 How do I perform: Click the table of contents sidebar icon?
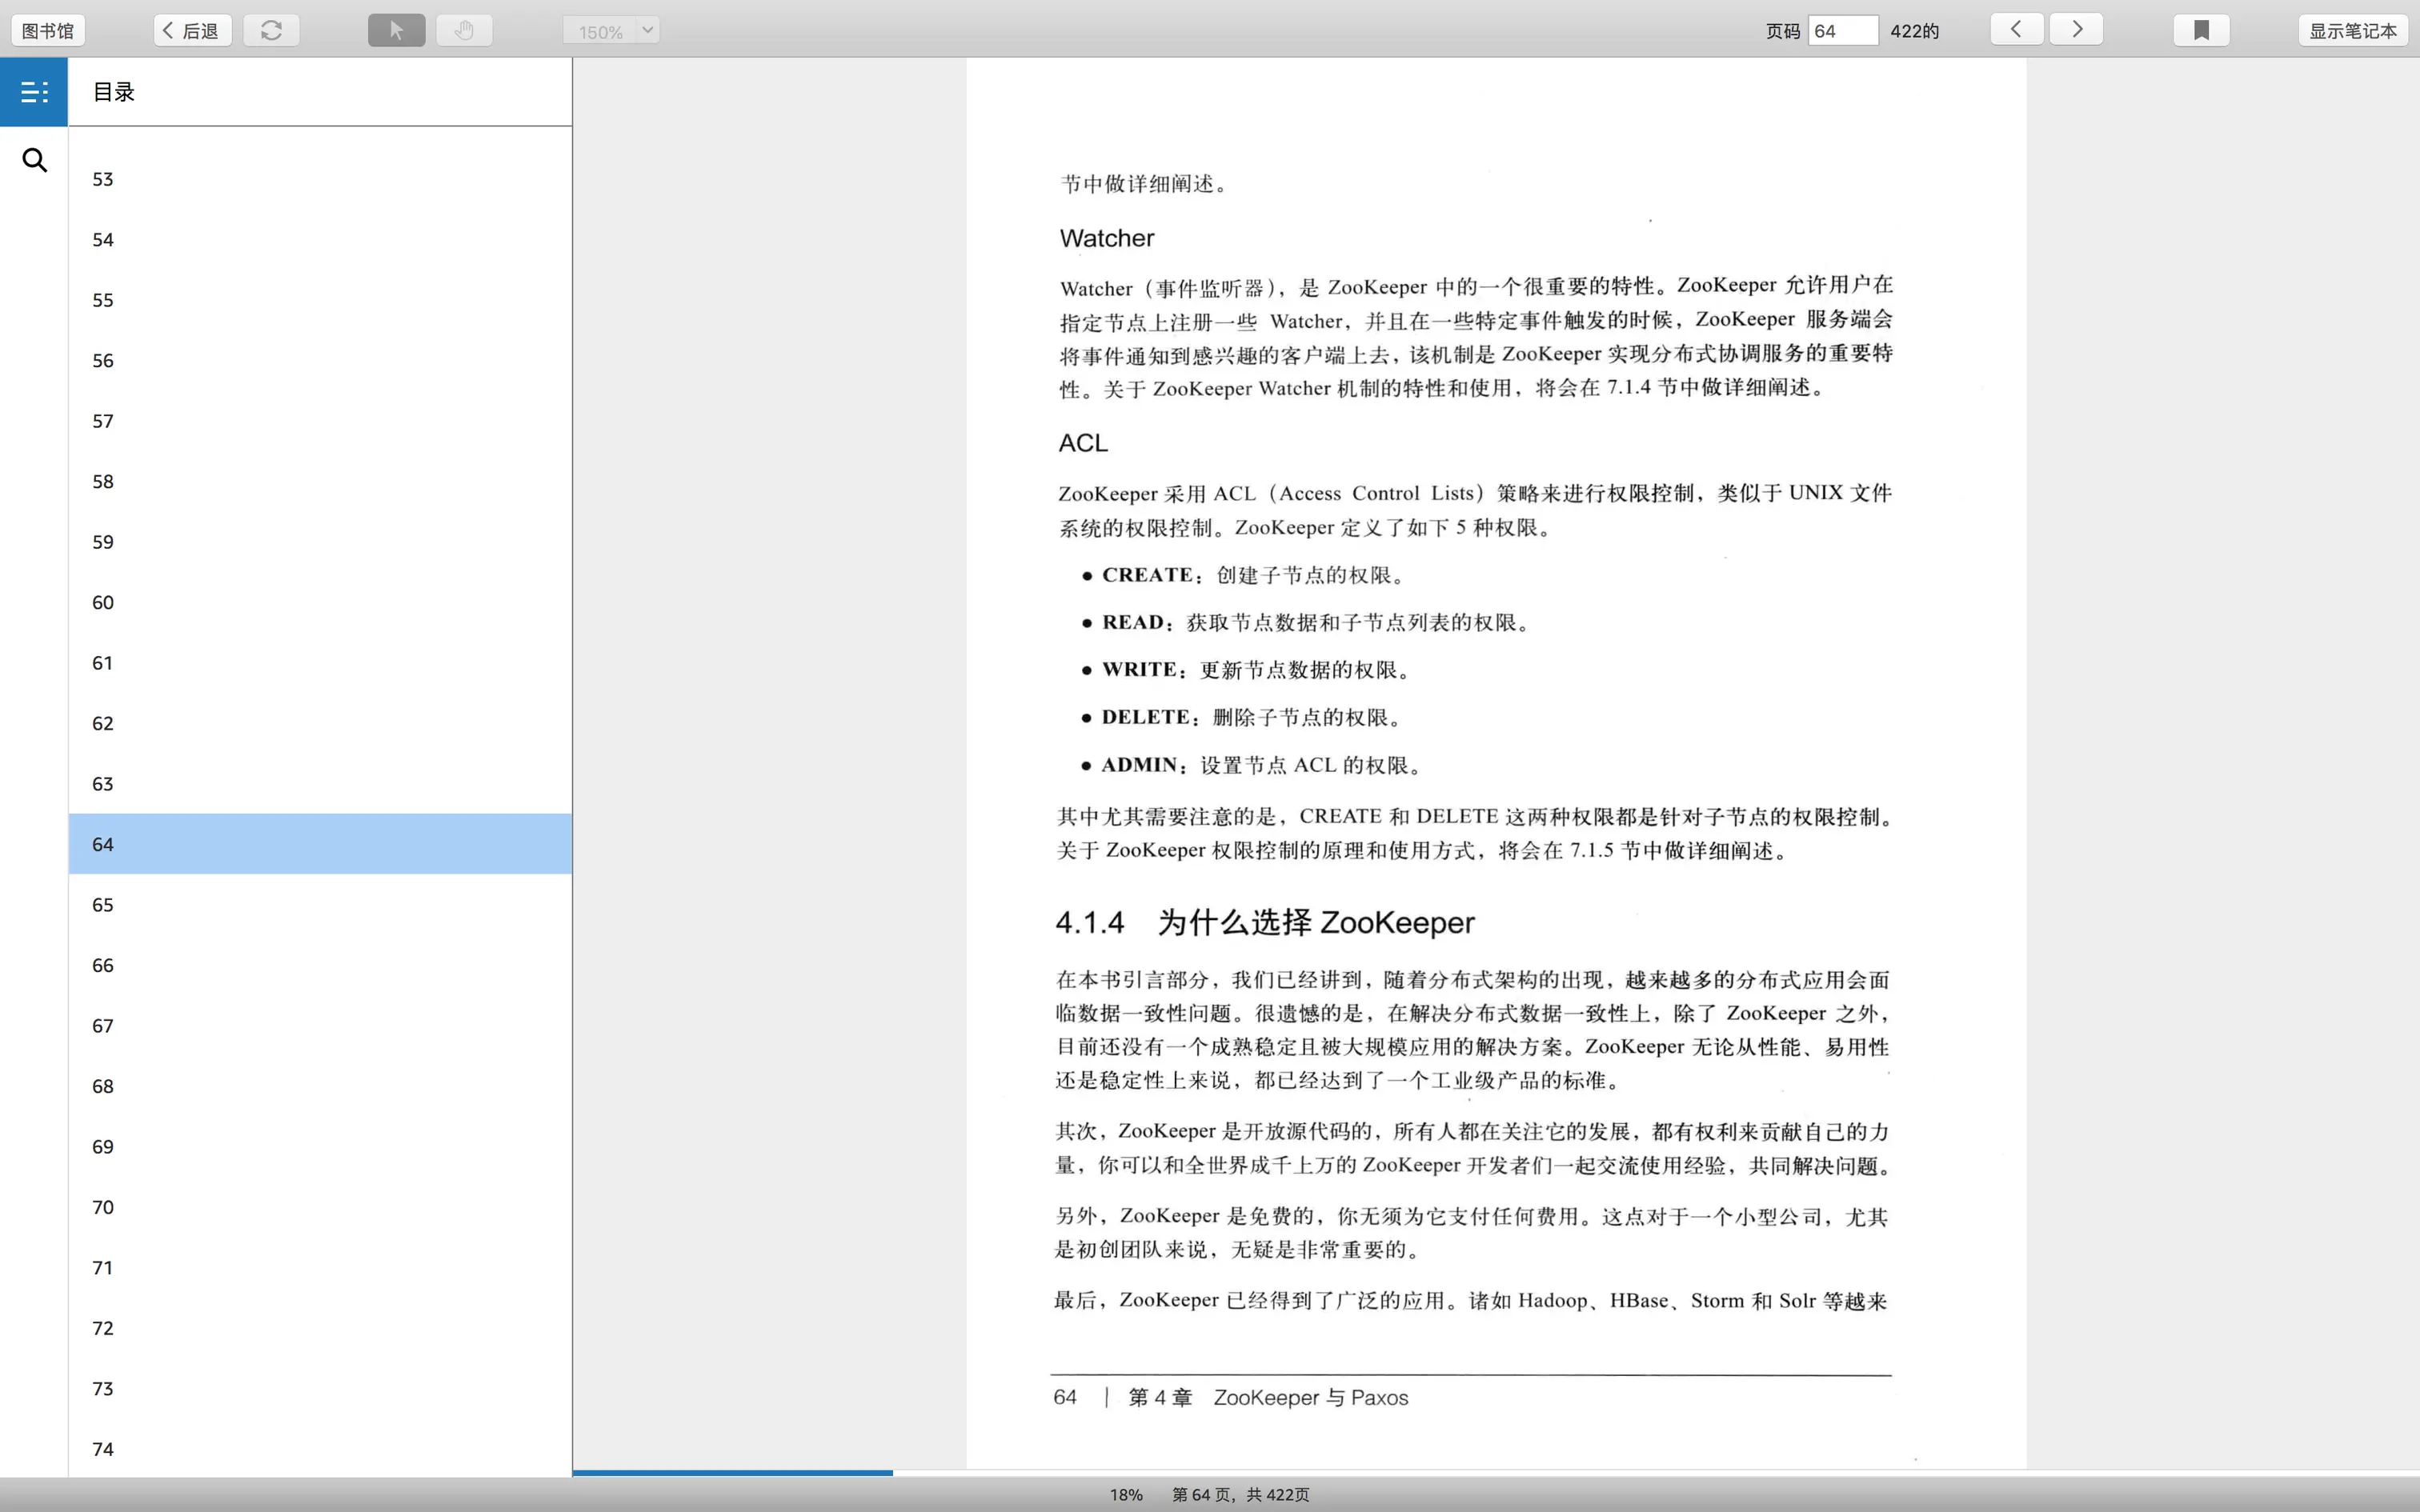34,92
